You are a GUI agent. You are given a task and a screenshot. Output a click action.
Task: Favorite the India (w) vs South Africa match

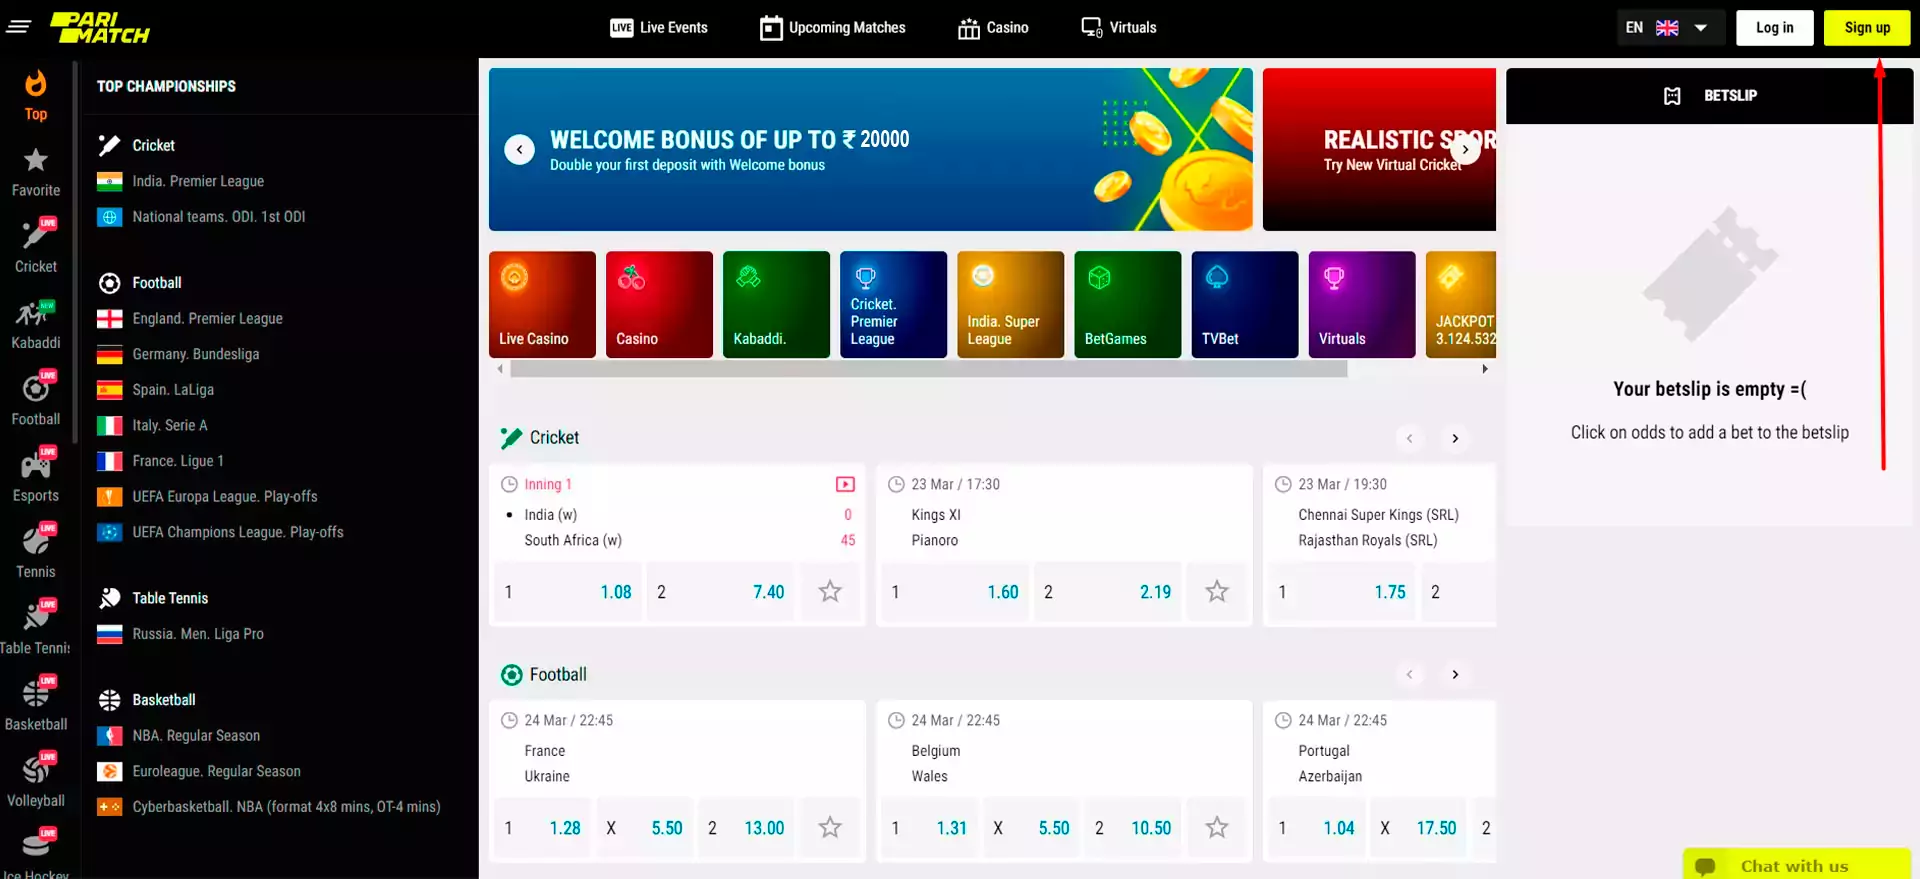[830, 592]
